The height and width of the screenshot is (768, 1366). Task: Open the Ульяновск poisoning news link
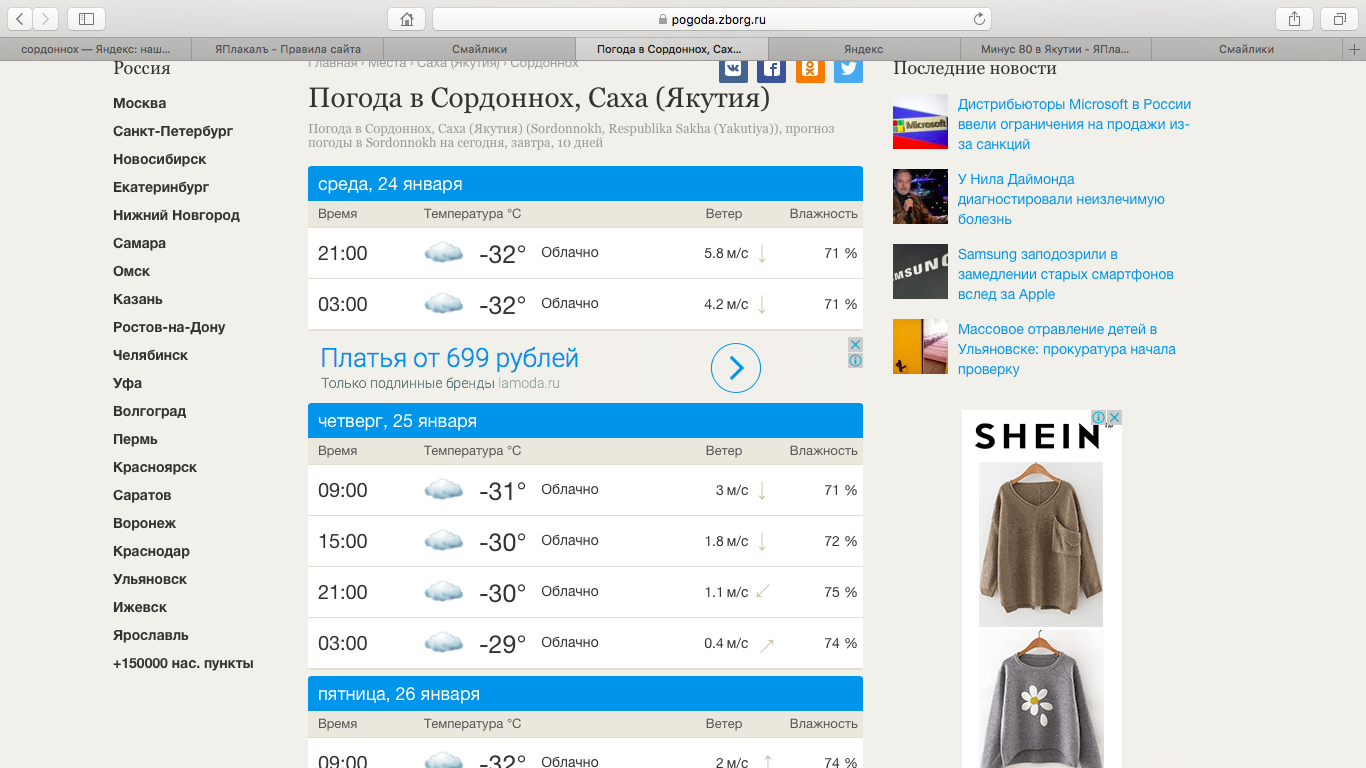[1067, 349]
